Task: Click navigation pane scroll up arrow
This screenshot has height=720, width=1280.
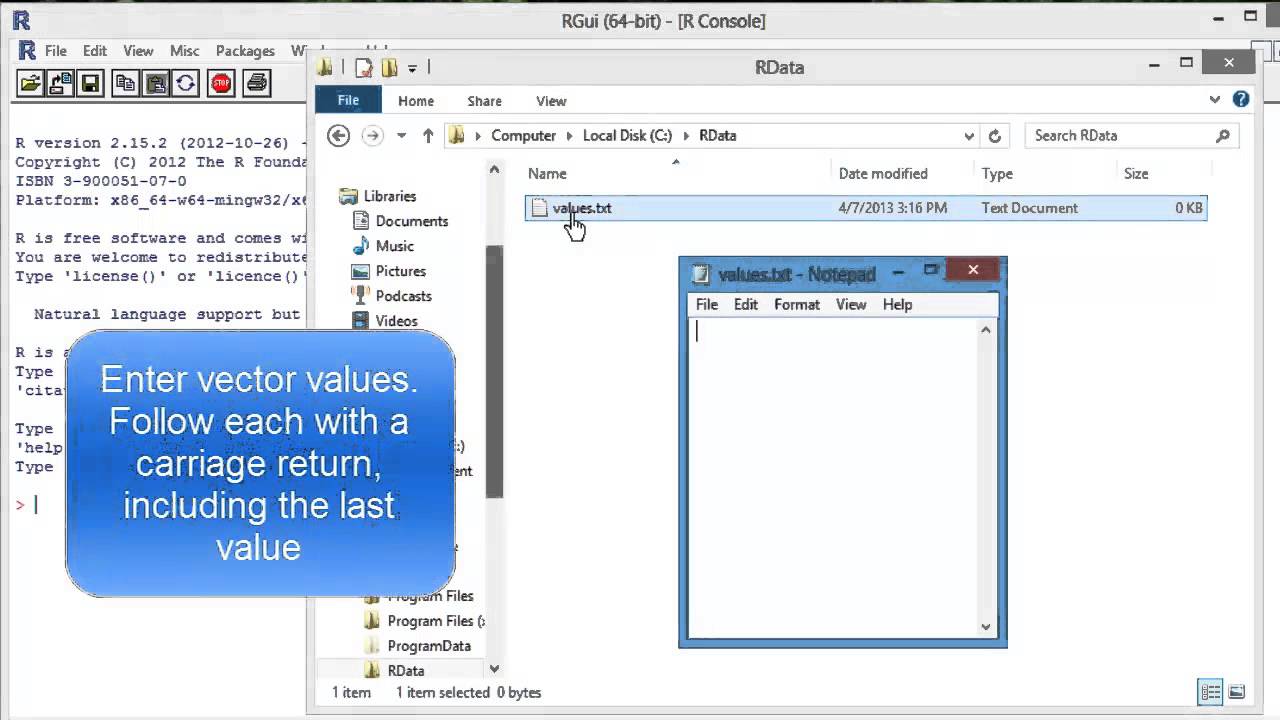Action: point(494,170)
